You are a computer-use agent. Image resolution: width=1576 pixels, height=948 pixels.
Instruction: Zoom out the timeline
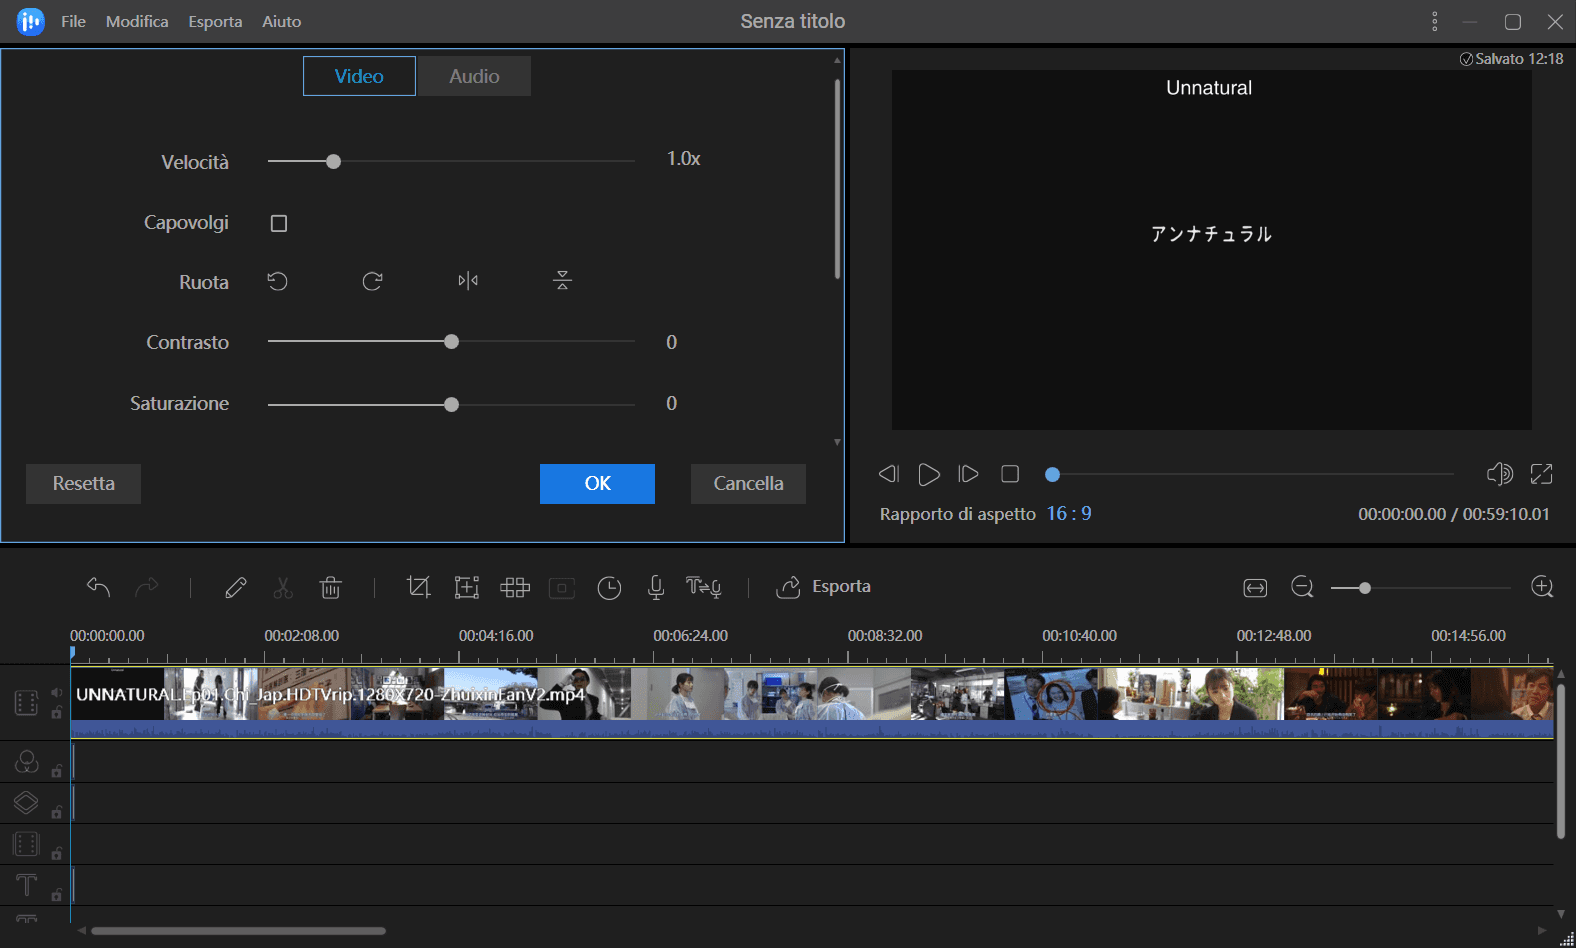coord(1302,587)
